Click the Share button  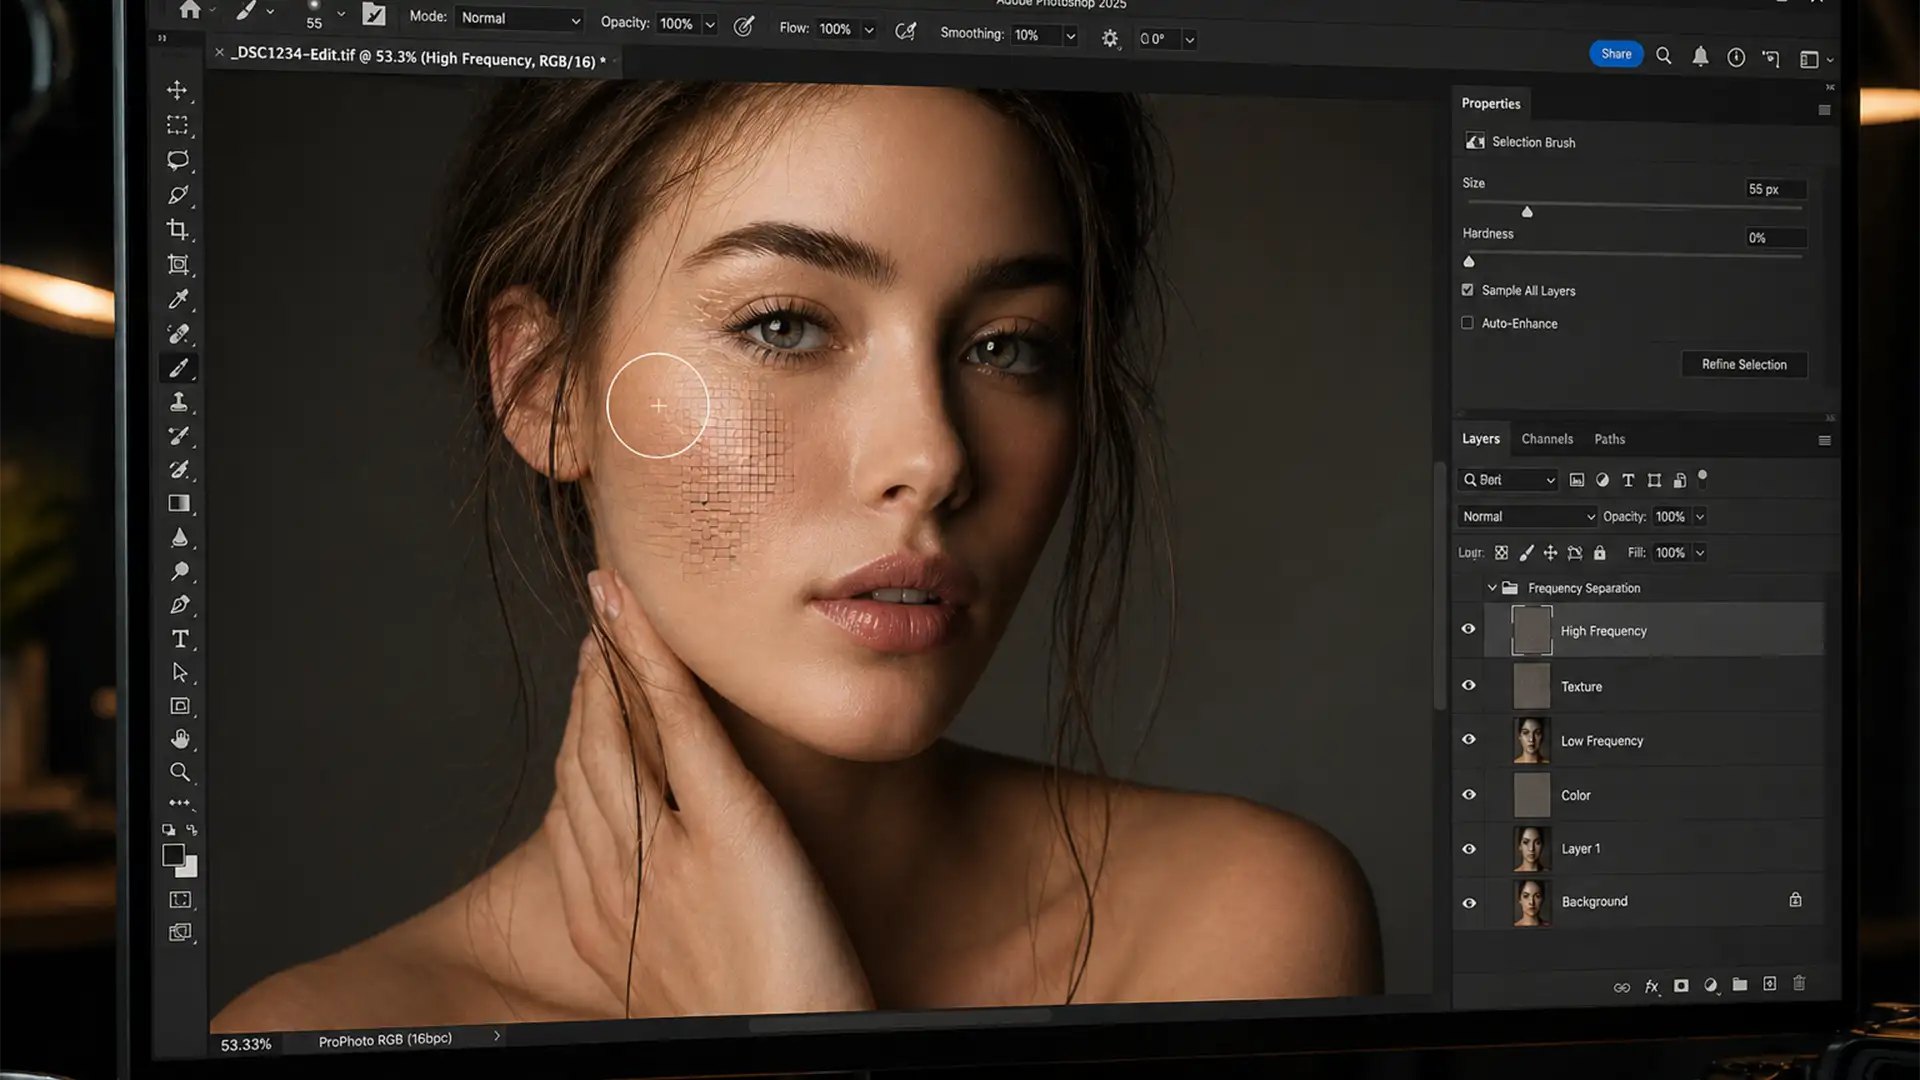(1616, 53)
